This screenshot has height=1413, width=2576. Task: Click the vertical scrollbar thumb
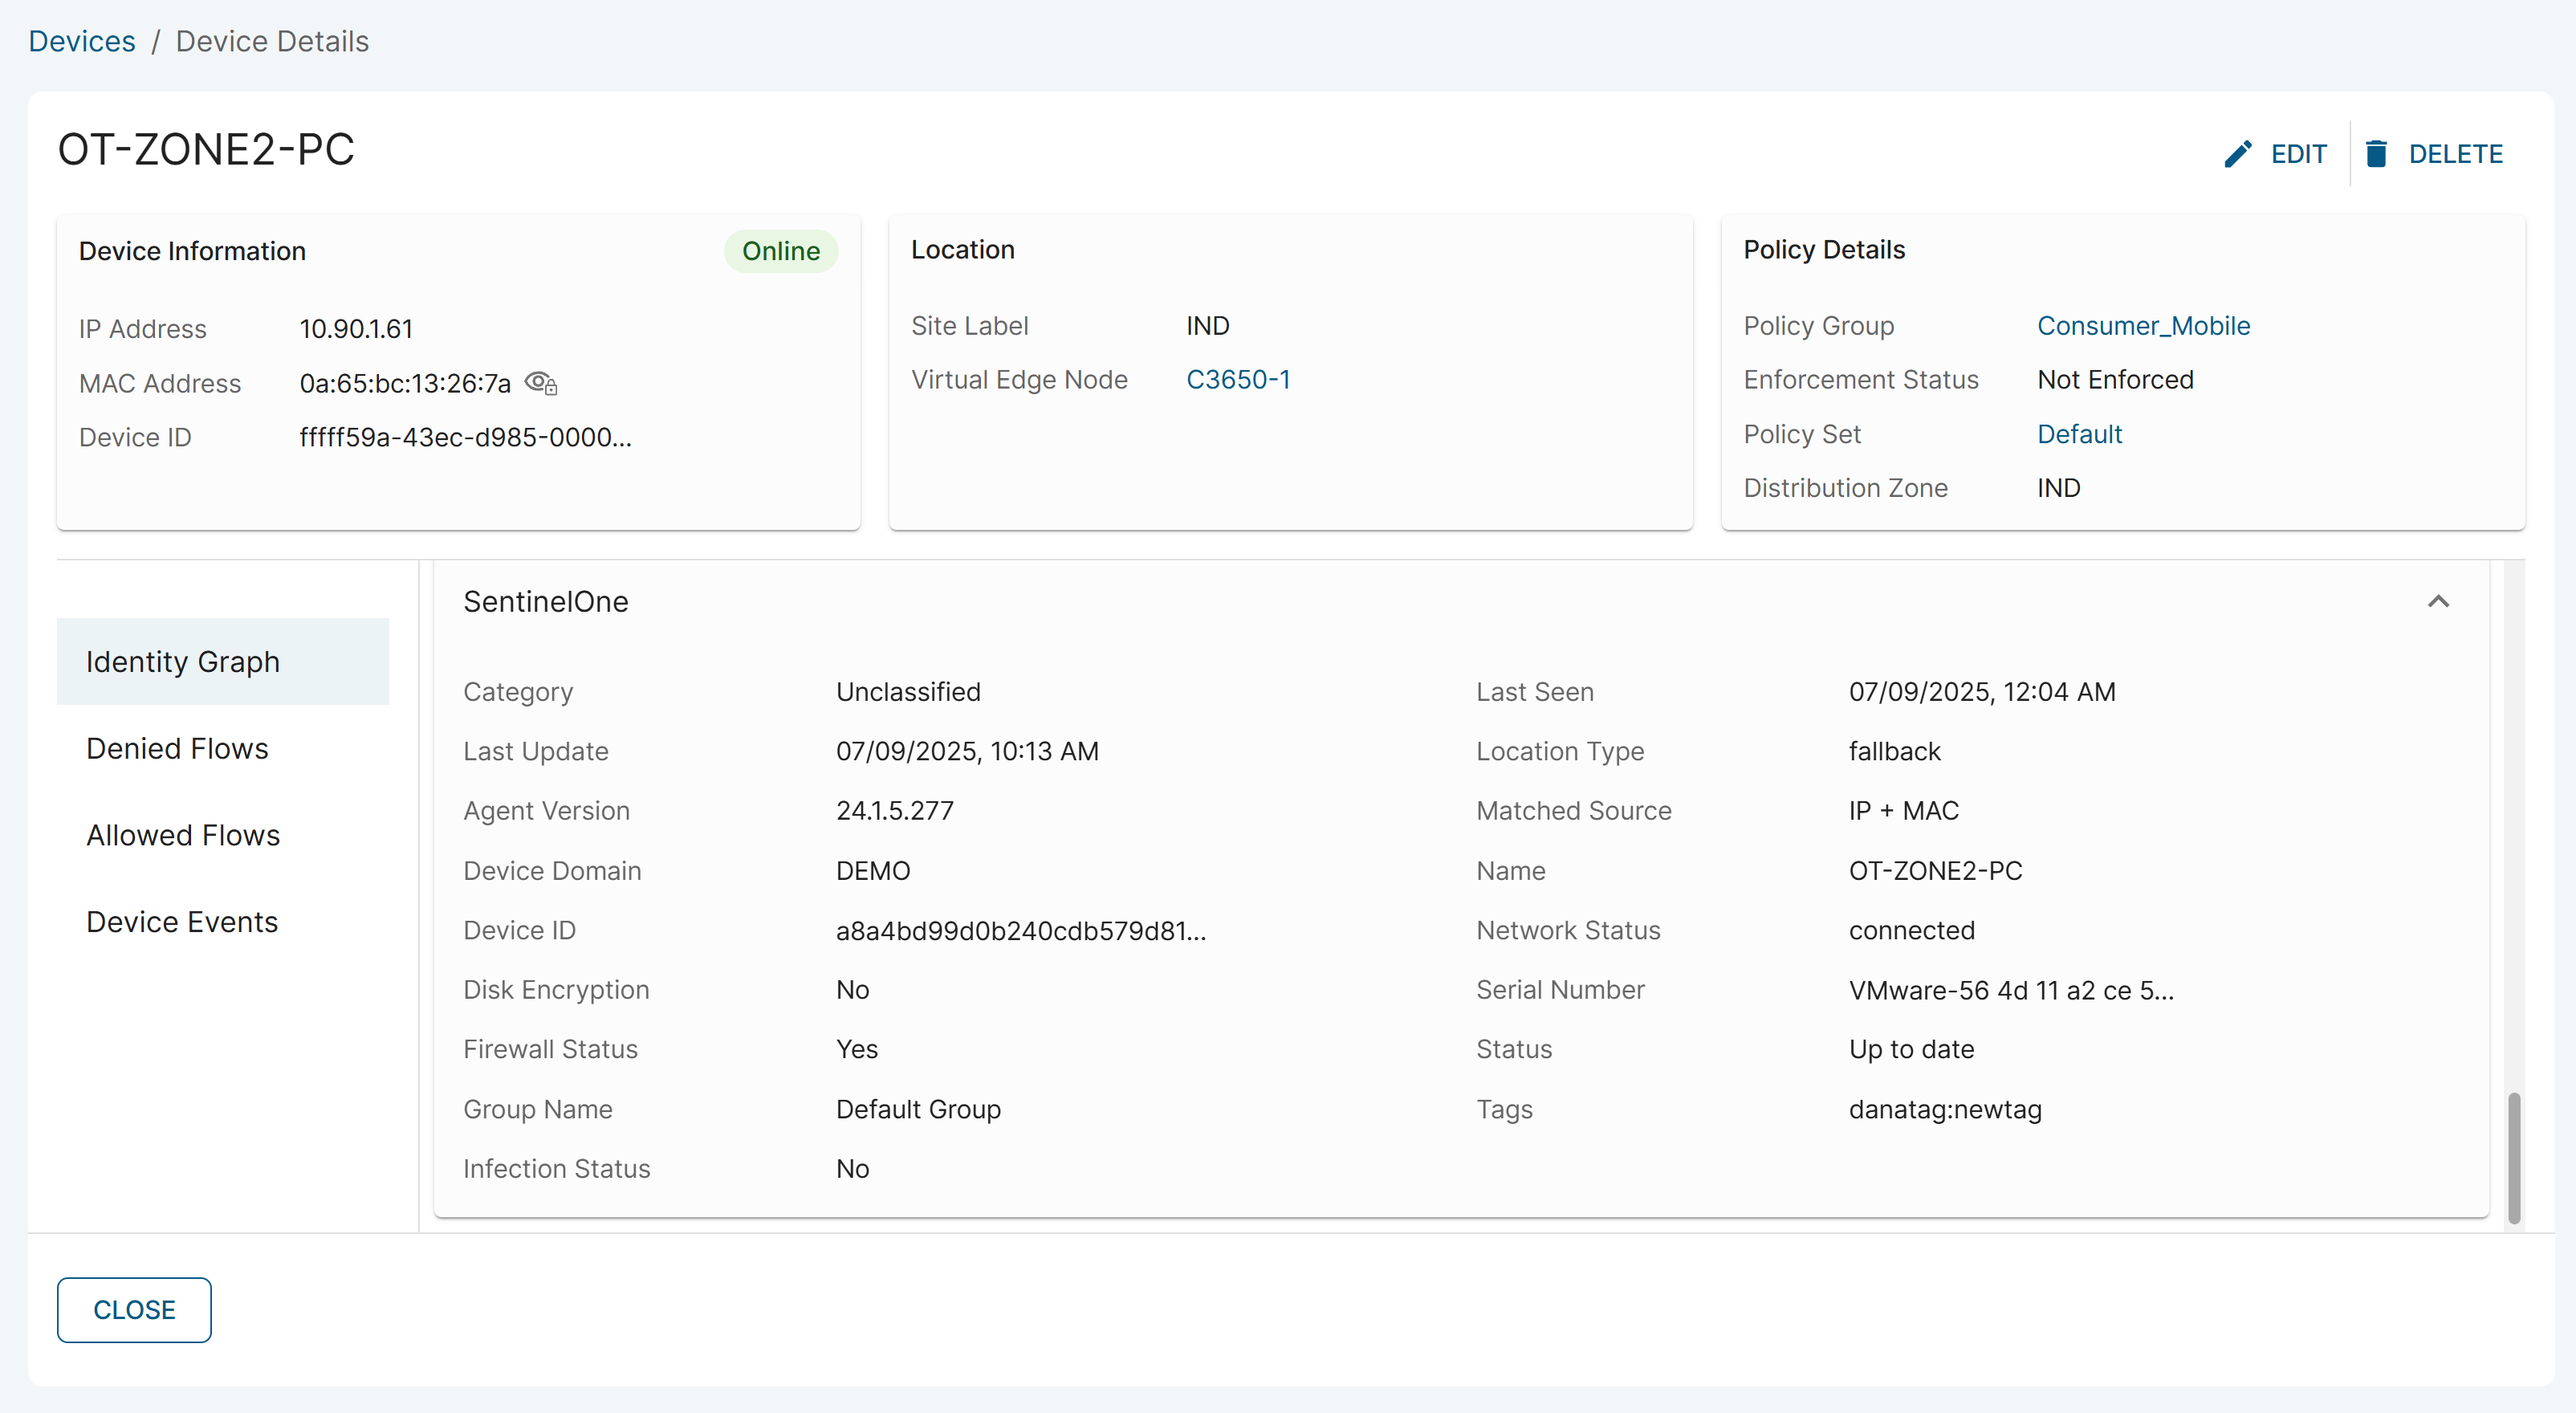pyautogui.click(x=2513, y=1157)
